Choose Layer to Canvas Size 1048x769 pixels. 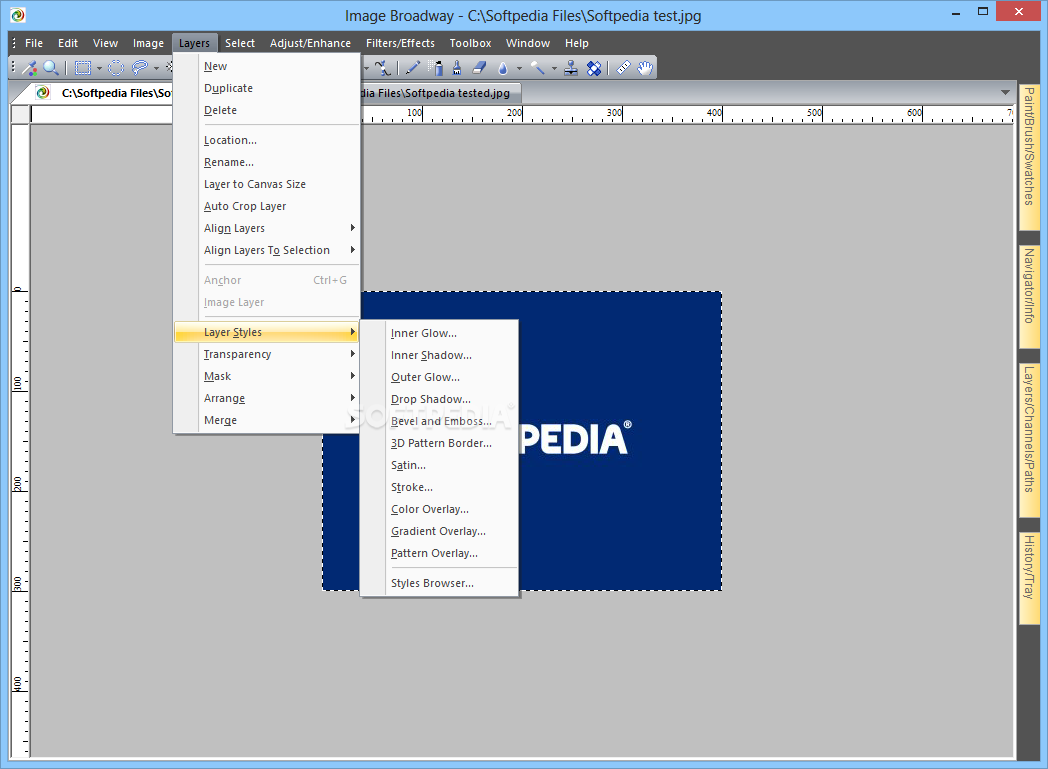[x=267, y=184]
